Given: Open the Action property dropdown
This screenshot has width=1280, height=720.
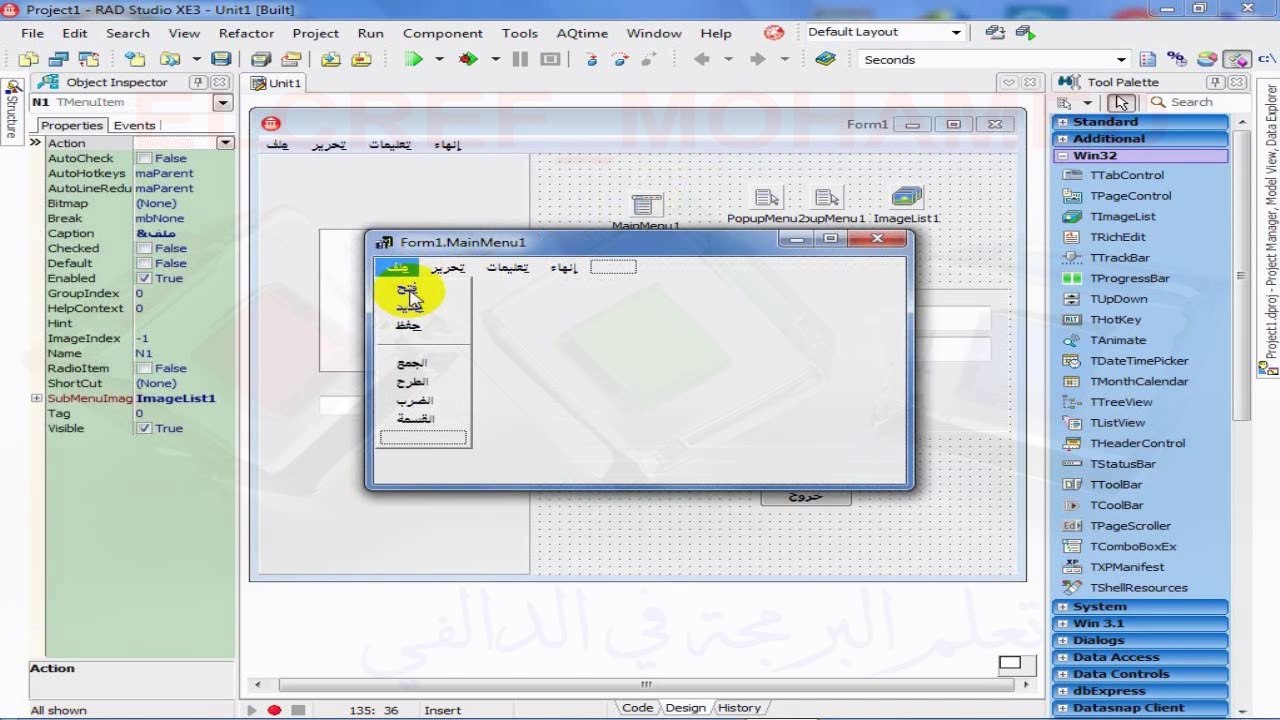Looking at the screenshot, I should (225, 143).
